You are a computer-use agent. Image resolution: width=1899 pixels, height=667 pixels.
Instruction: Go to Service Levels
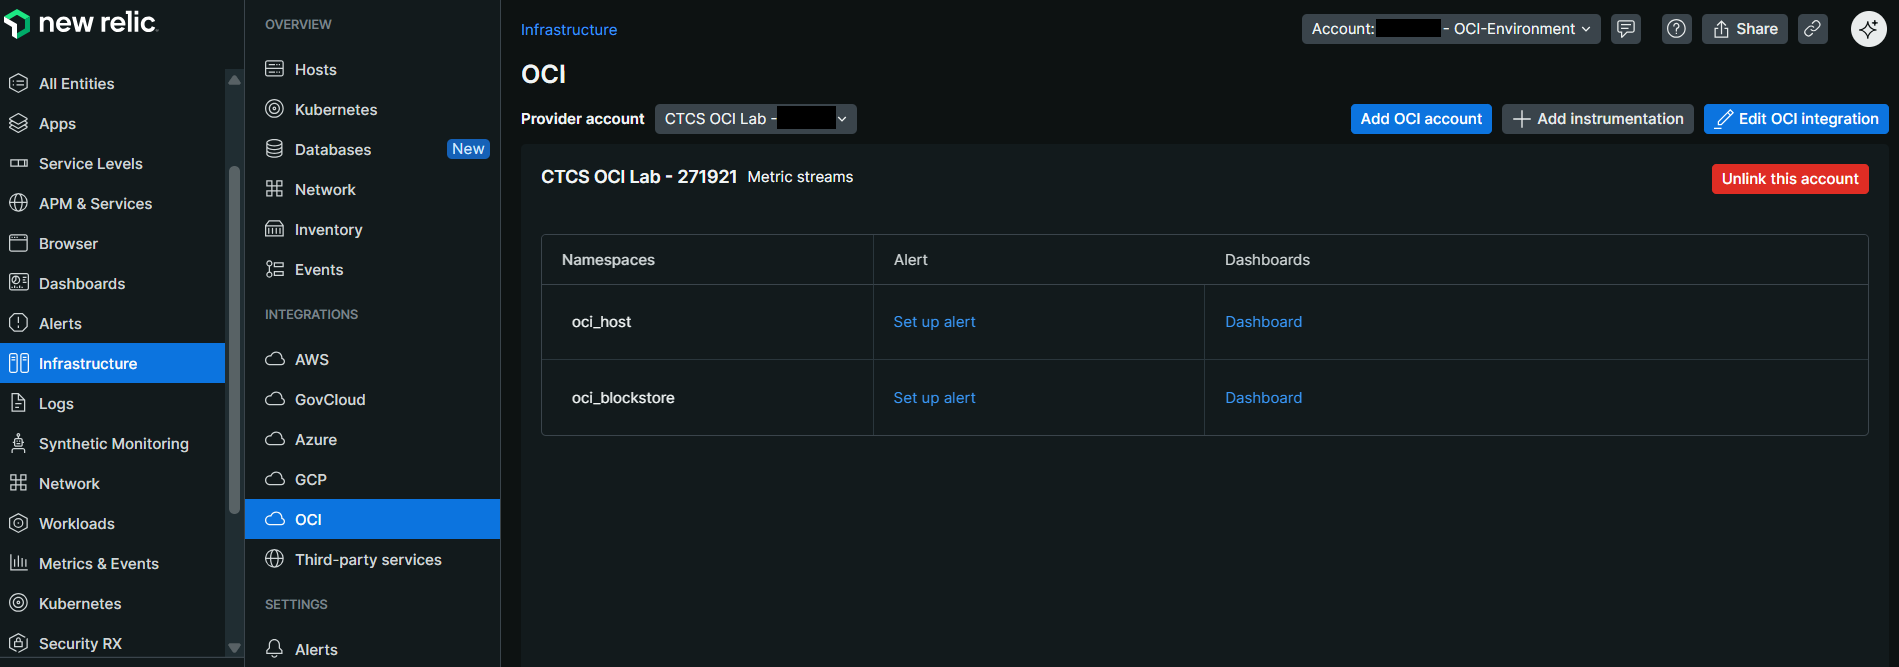pyautogui.click(x=90, y=164)
